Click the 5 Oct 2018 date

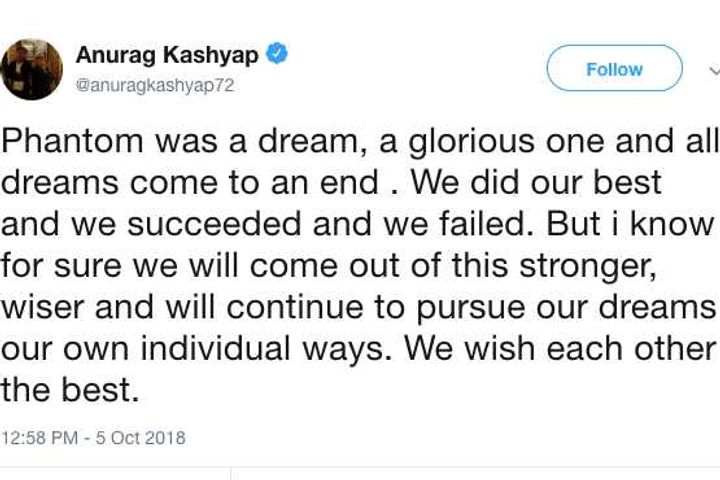tap(144, 438)
